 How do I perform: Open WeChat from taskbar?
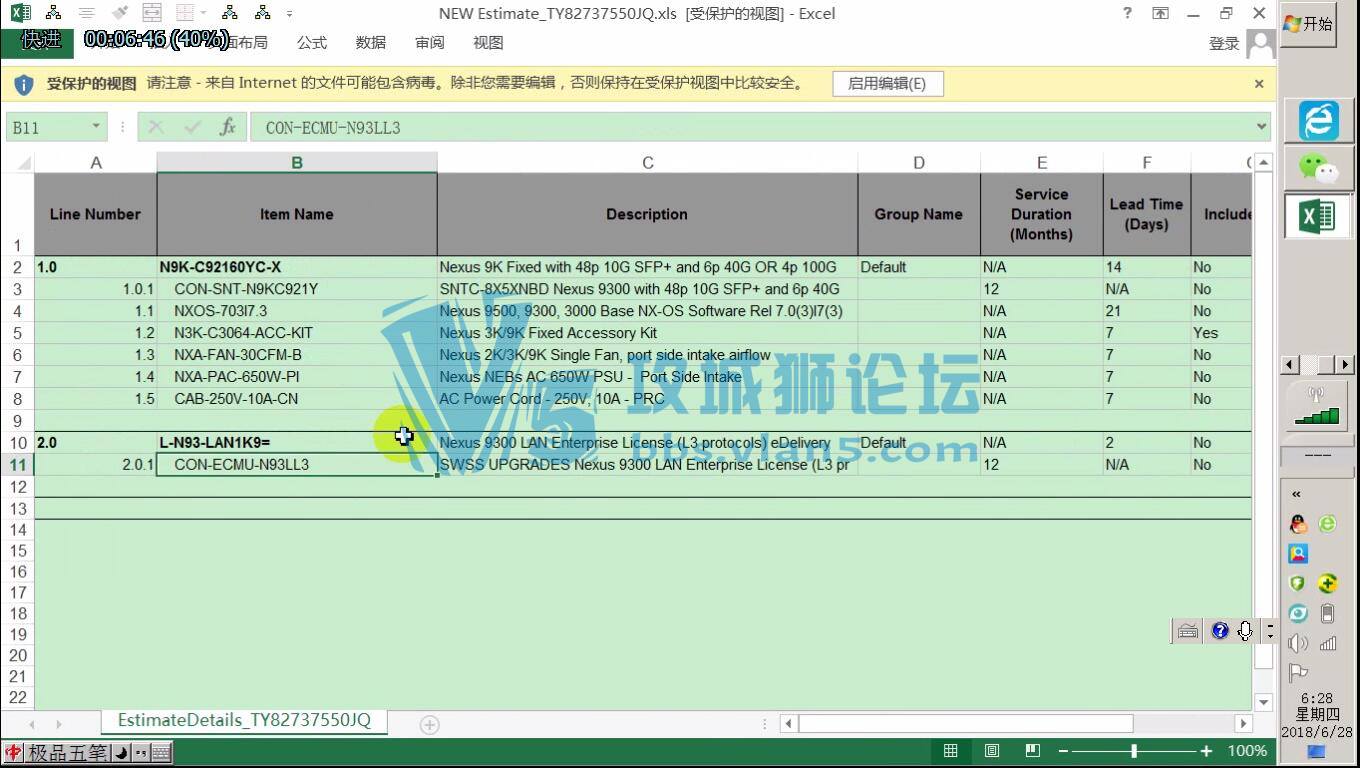(x=1318, y=167)
